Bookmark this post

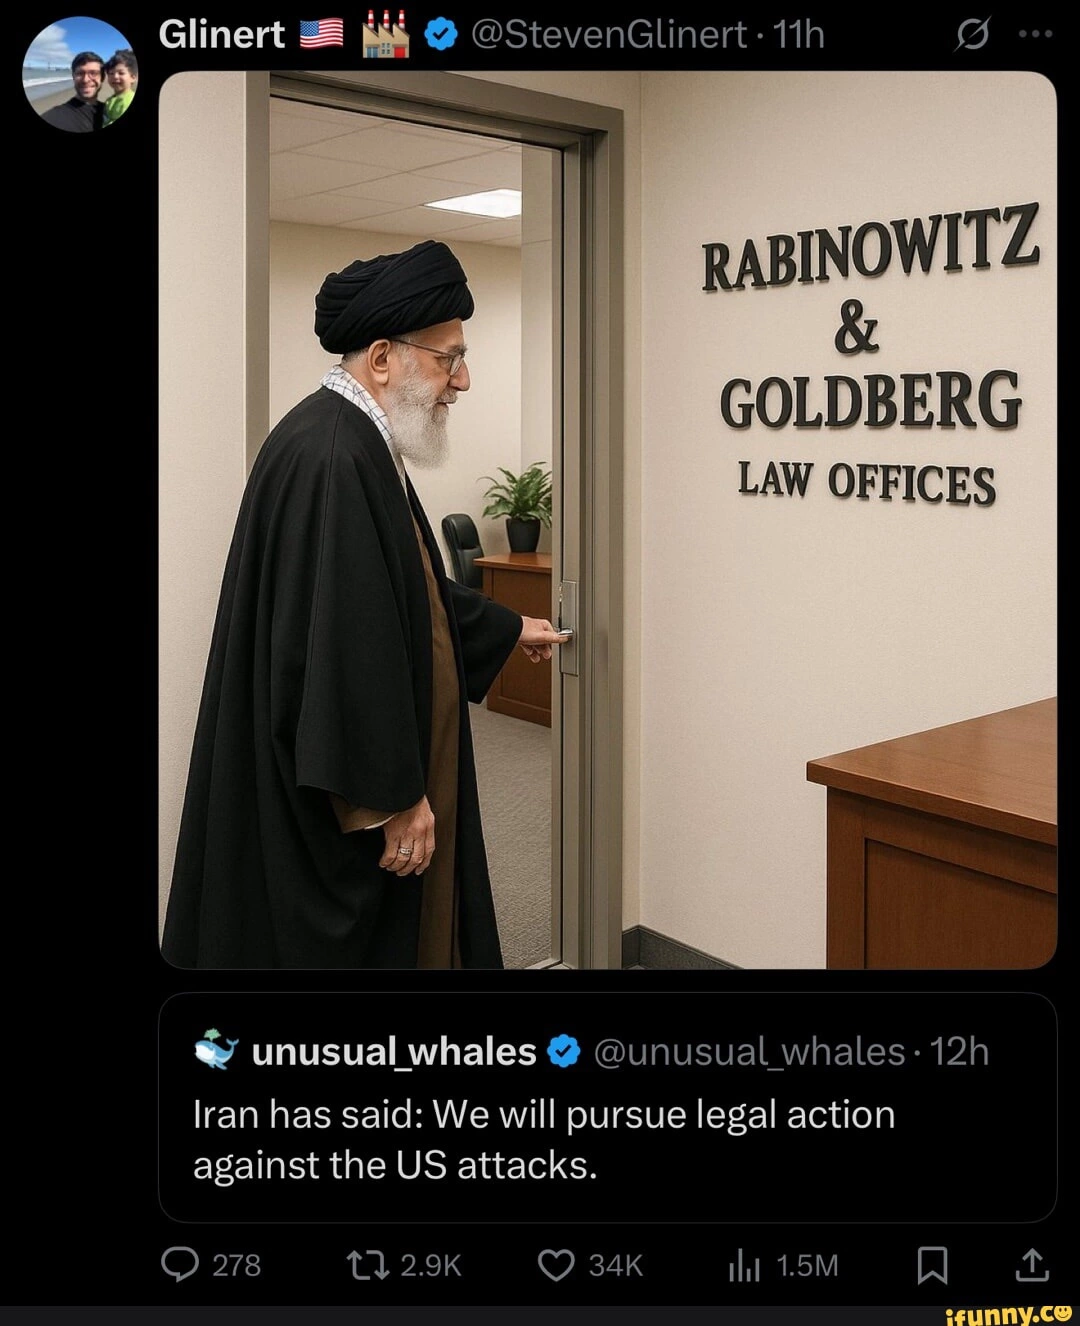click(932, 1266)
